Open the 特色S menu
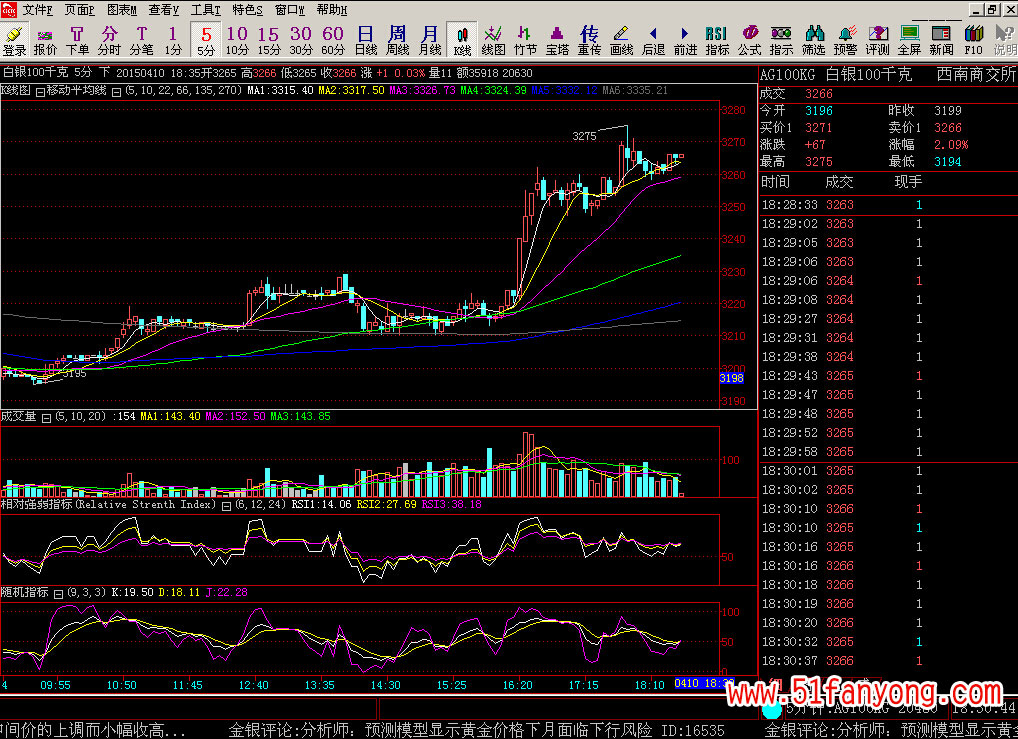Image resolution: width=1018 pixels, height=739 pixels. (248, 10)
